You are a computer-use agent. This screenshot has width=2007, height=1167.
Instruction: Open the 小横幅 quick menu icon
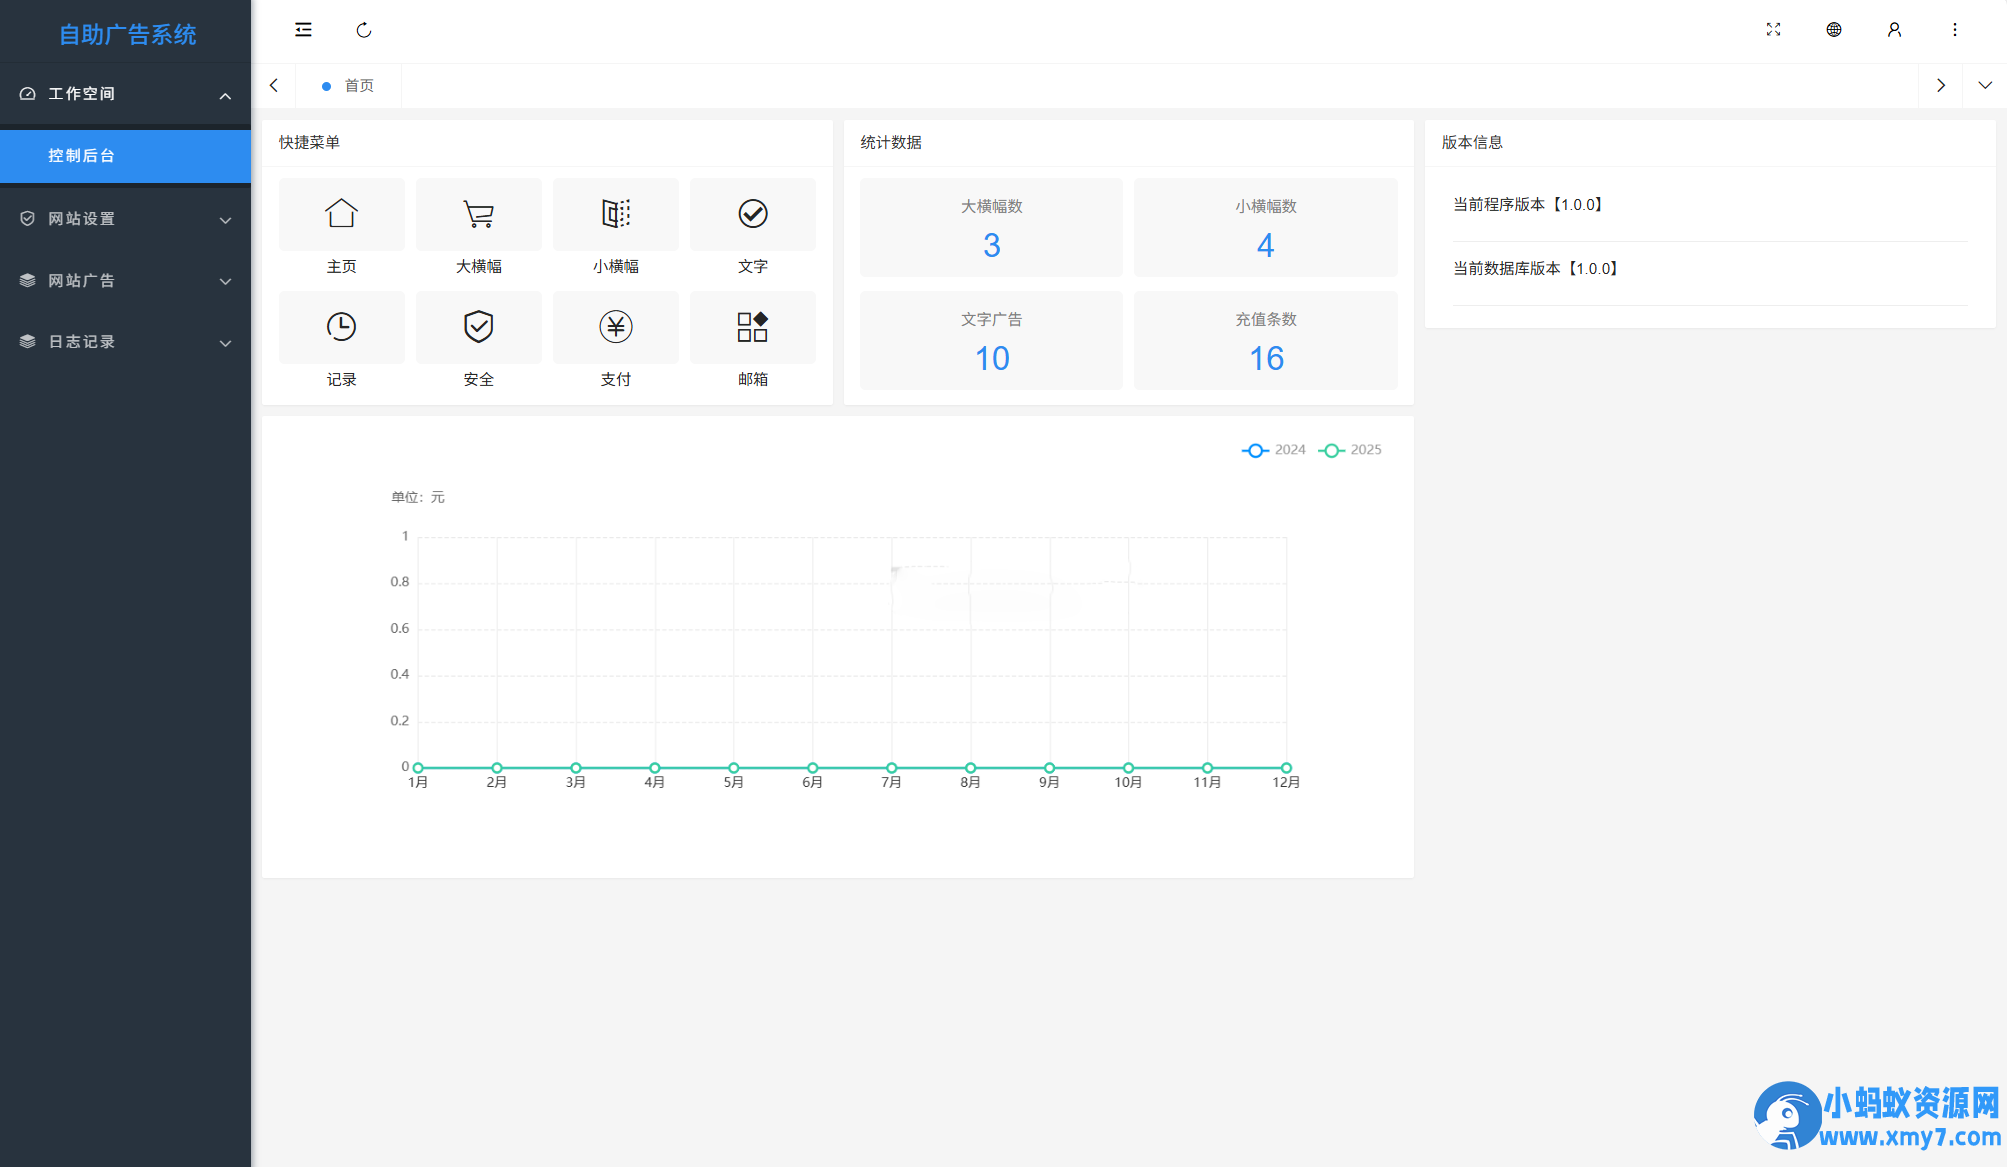click(615, 214)
